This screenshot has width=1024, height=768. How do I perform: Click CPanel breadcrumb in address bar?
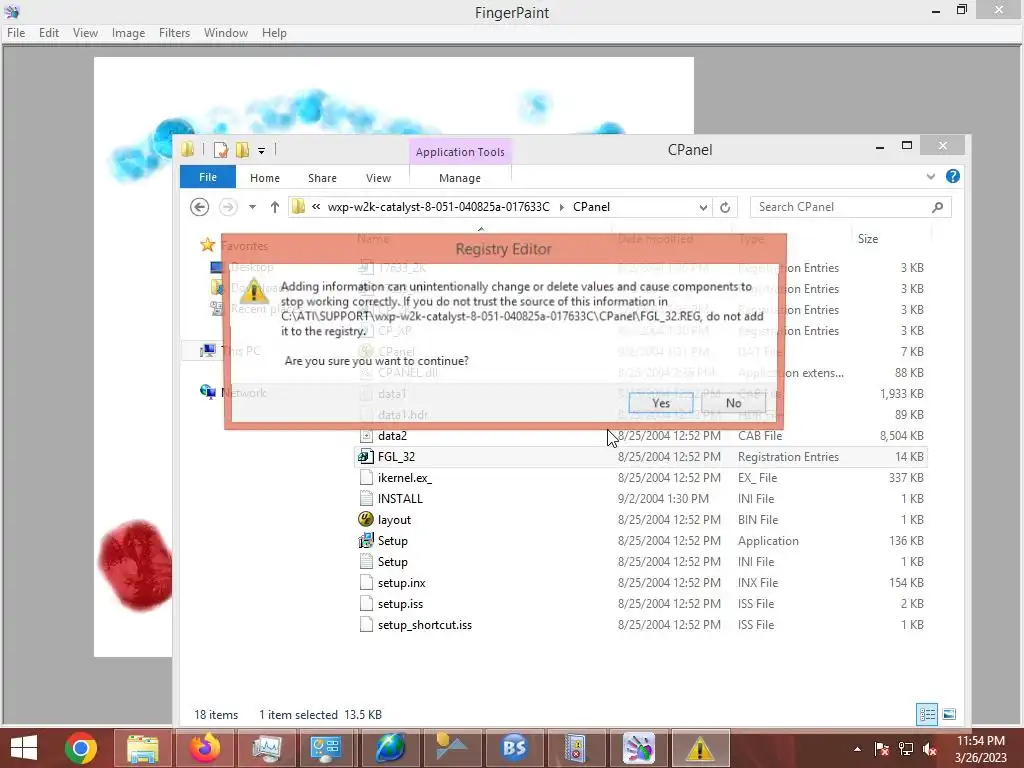pyautogui.click(x=591, y=207)
